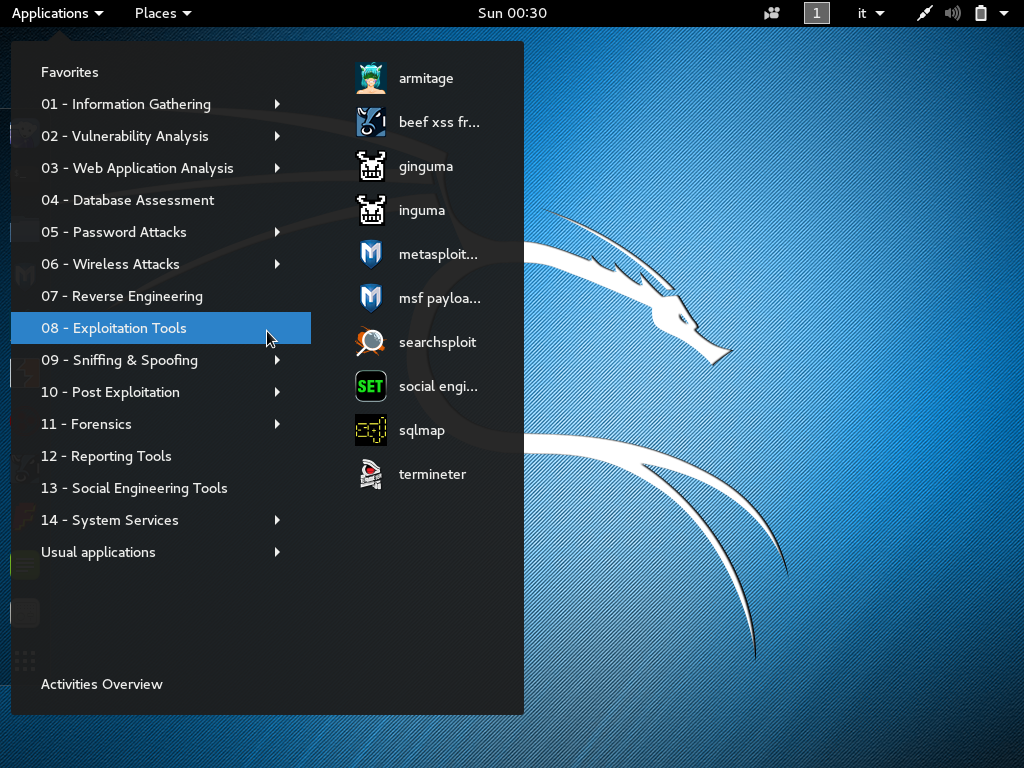1024x768 pixels.
Task: Open Activities Overview
Action: point(102,684)
